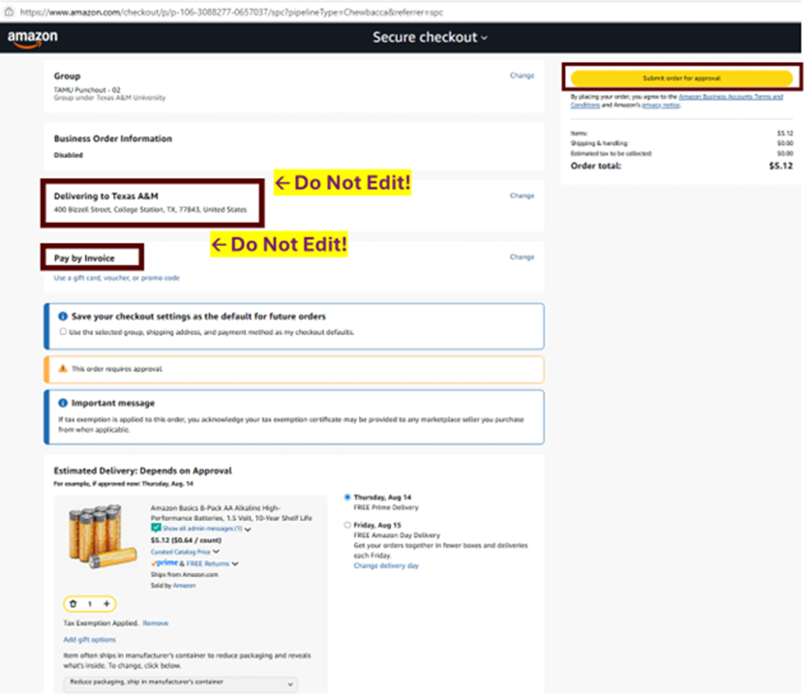Click the Prime logo under the item price

[165, 563]
